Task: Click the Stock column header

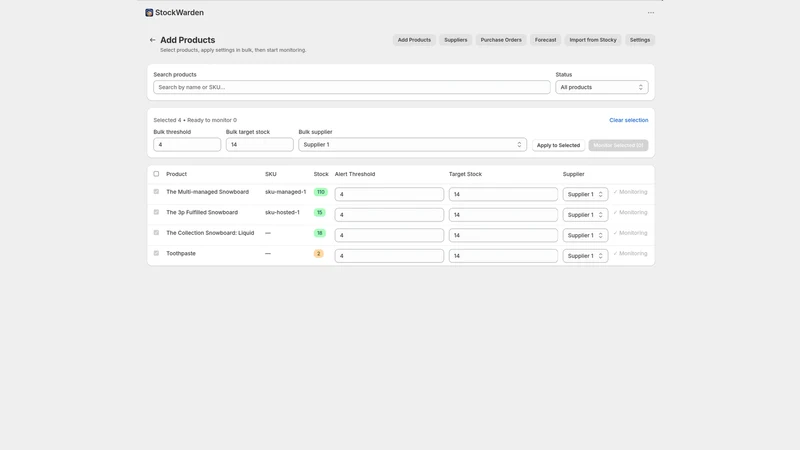Action: (321, 174)
